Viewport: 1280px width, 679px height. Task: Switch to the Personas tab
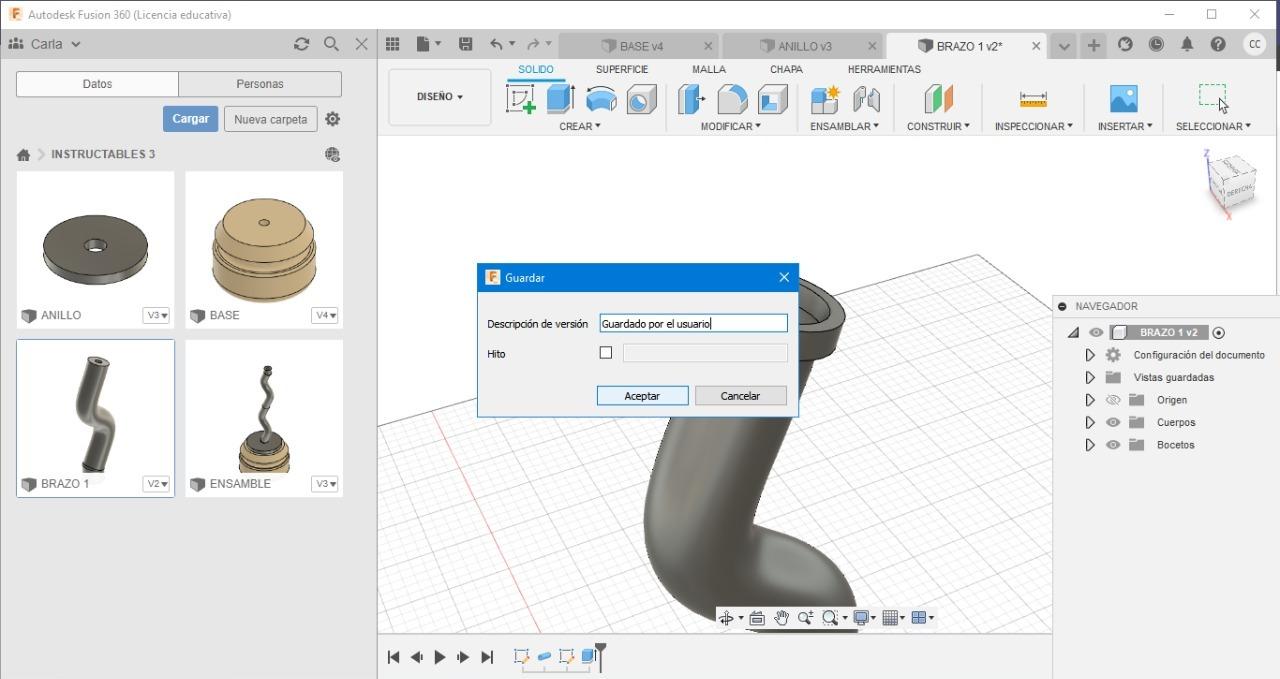[x=260, y=84]
